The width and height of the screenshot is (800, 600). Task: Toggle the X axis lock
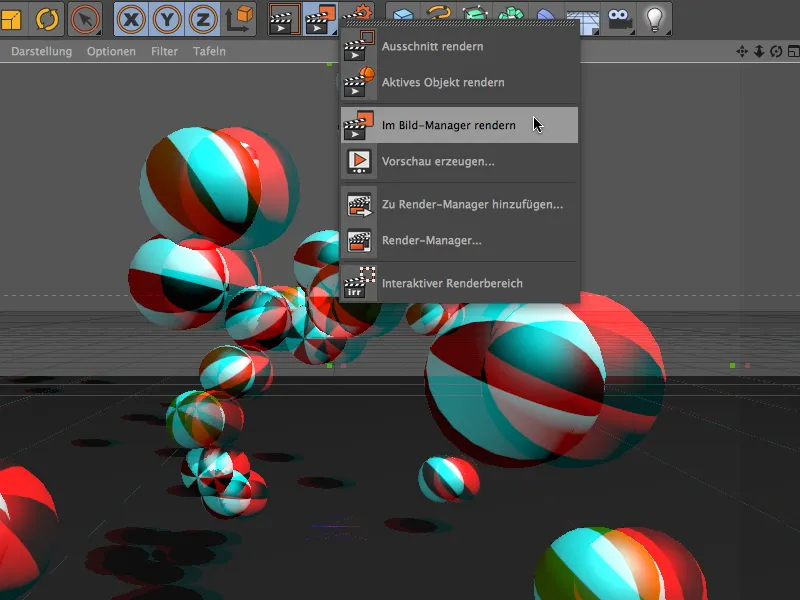pos(131,19)
